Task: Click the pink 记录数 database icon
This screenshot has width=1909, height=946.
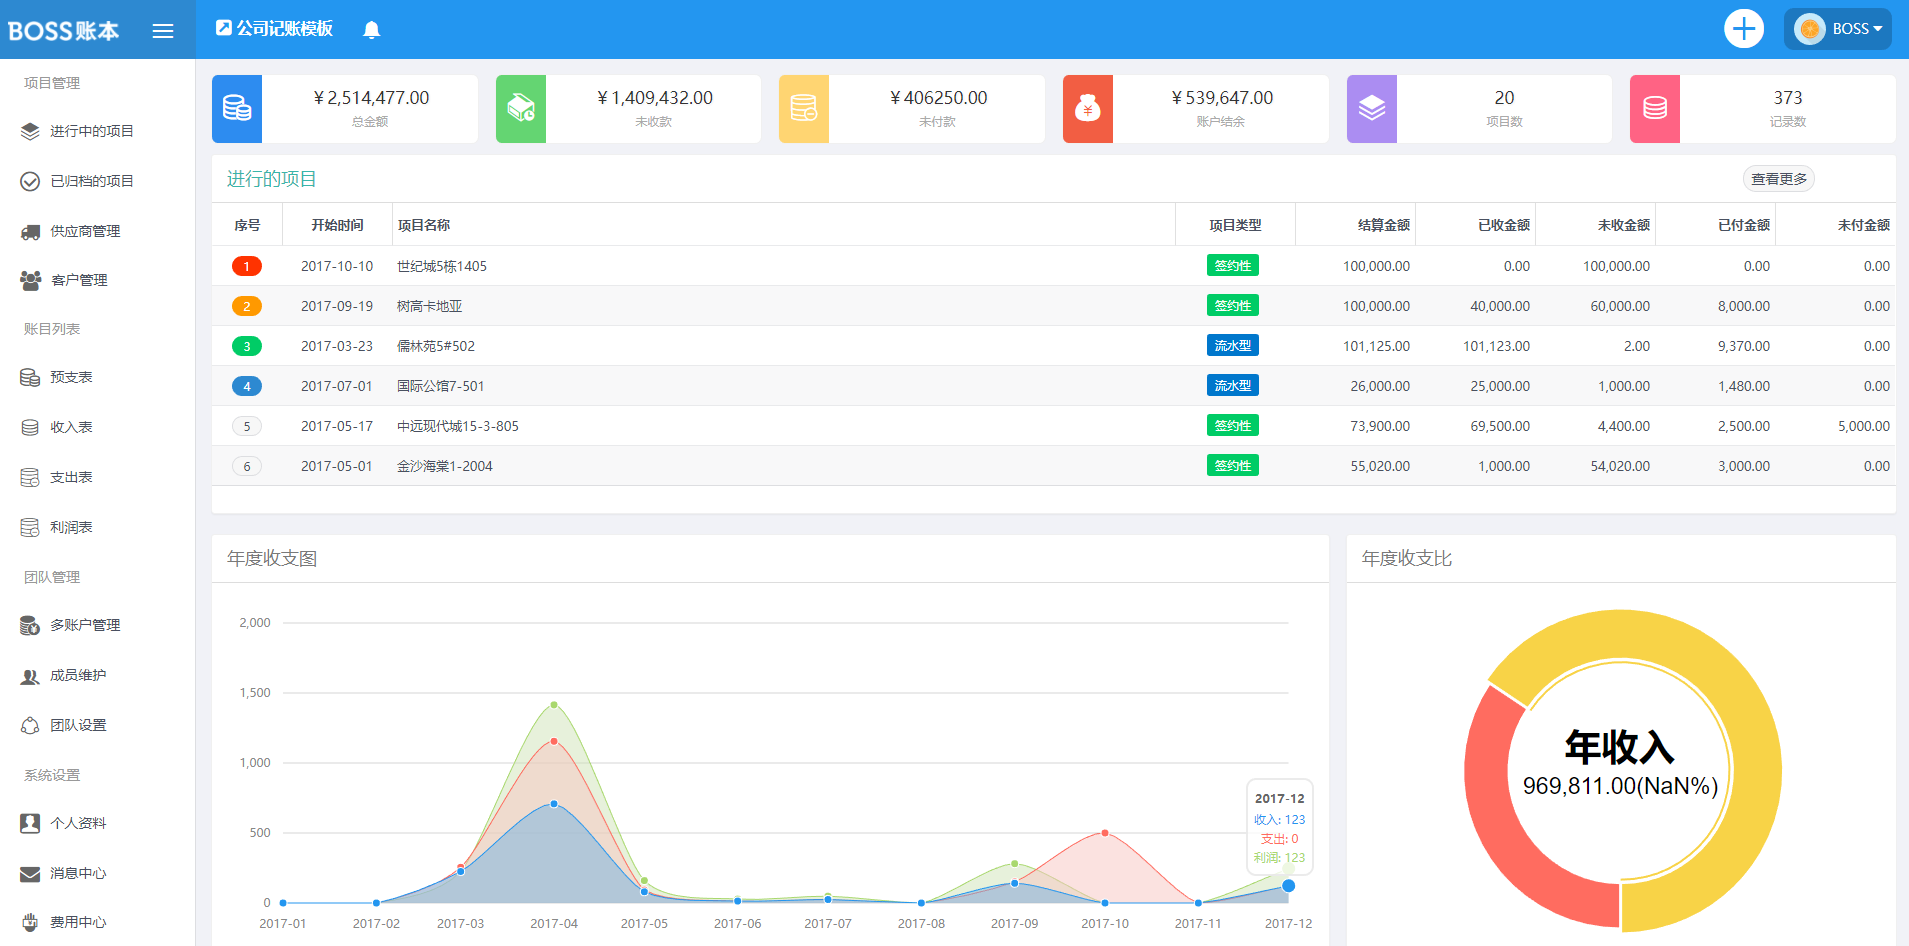Action: (1655, 109)
